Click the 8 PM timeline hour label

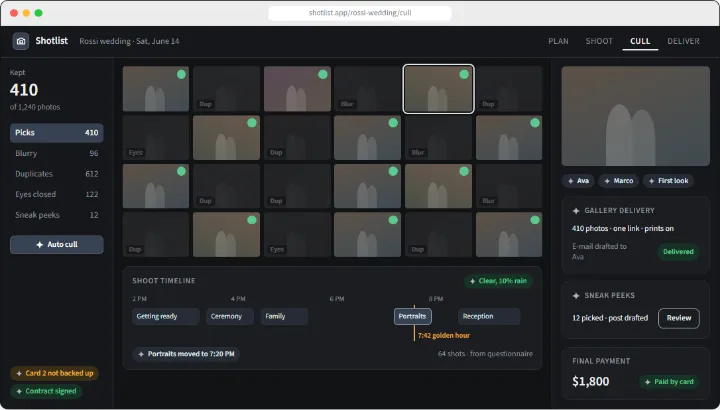(x=436, y=299)
